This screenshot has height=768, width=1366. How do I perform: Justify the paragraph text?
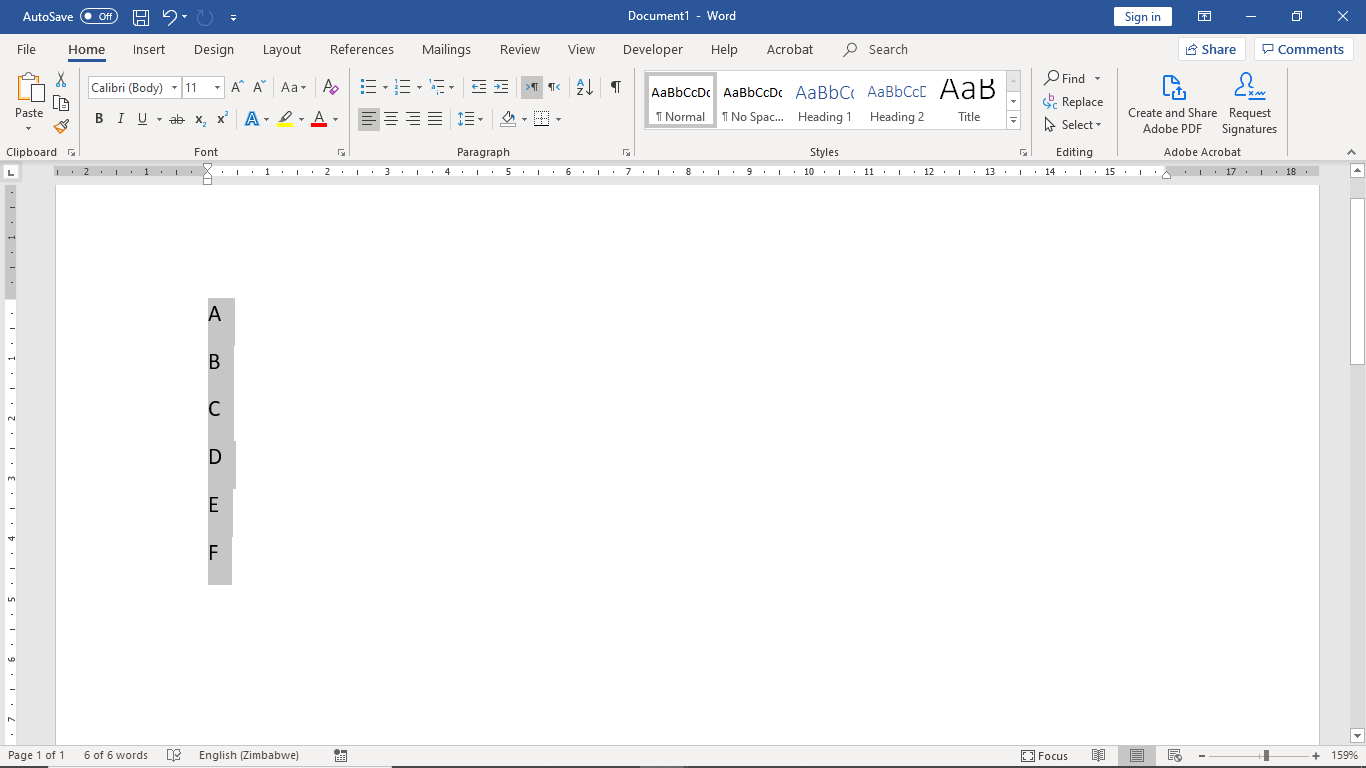435,119
